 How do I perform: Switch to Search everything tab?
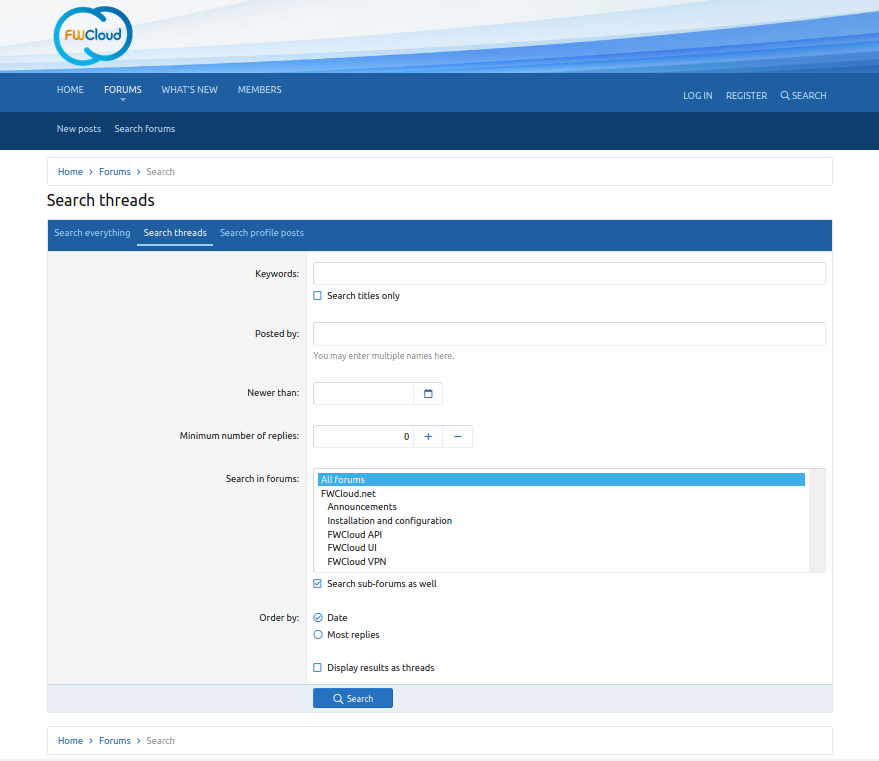tap(92, 233)
